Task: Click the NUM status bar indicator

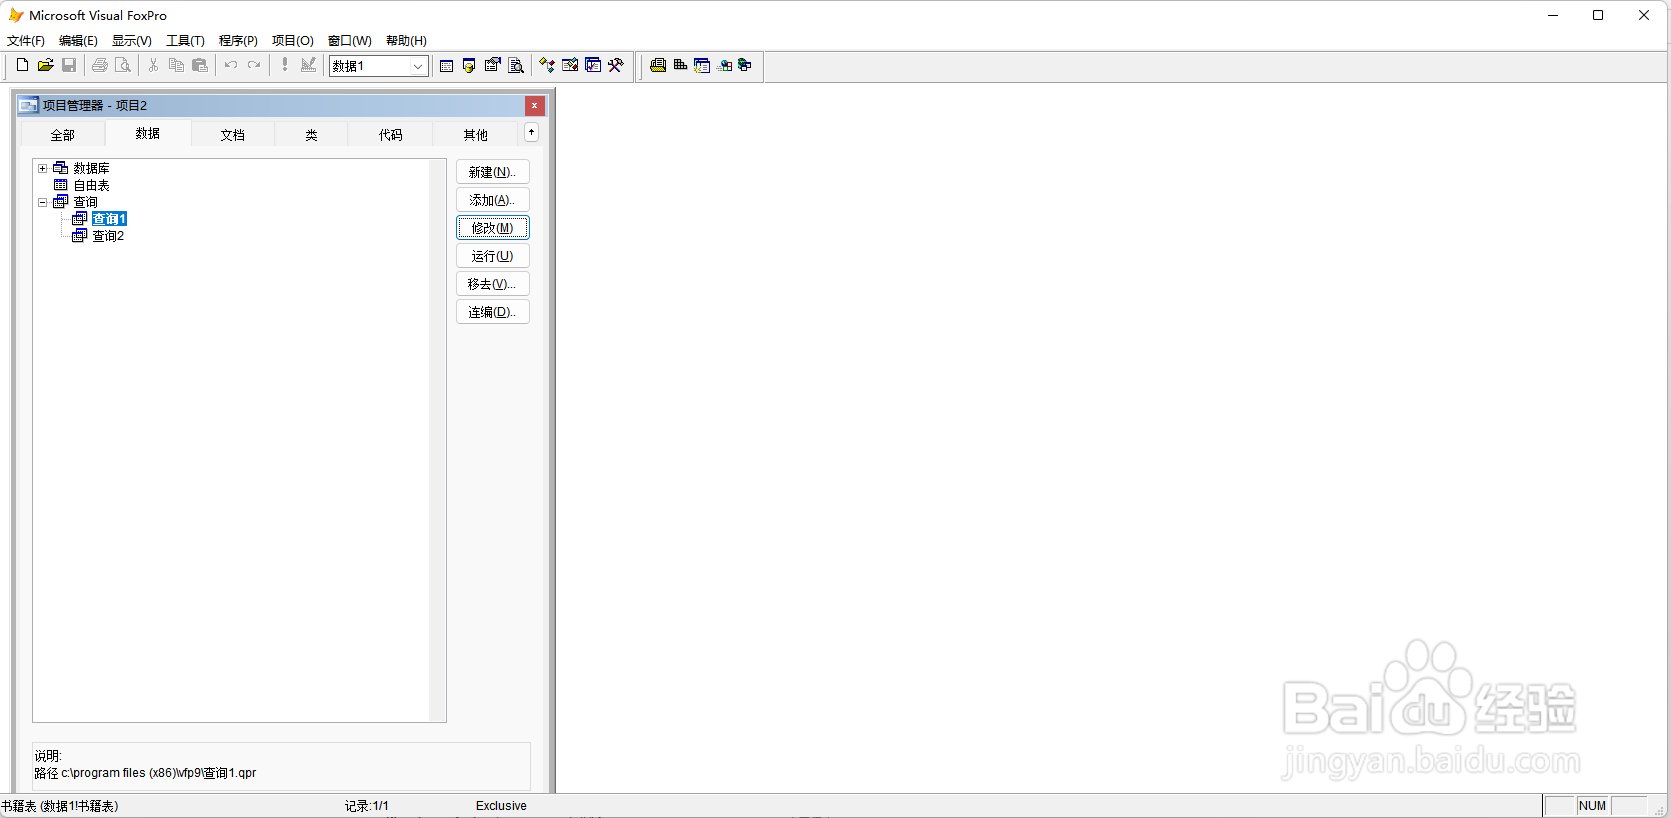Action: 1593,806
